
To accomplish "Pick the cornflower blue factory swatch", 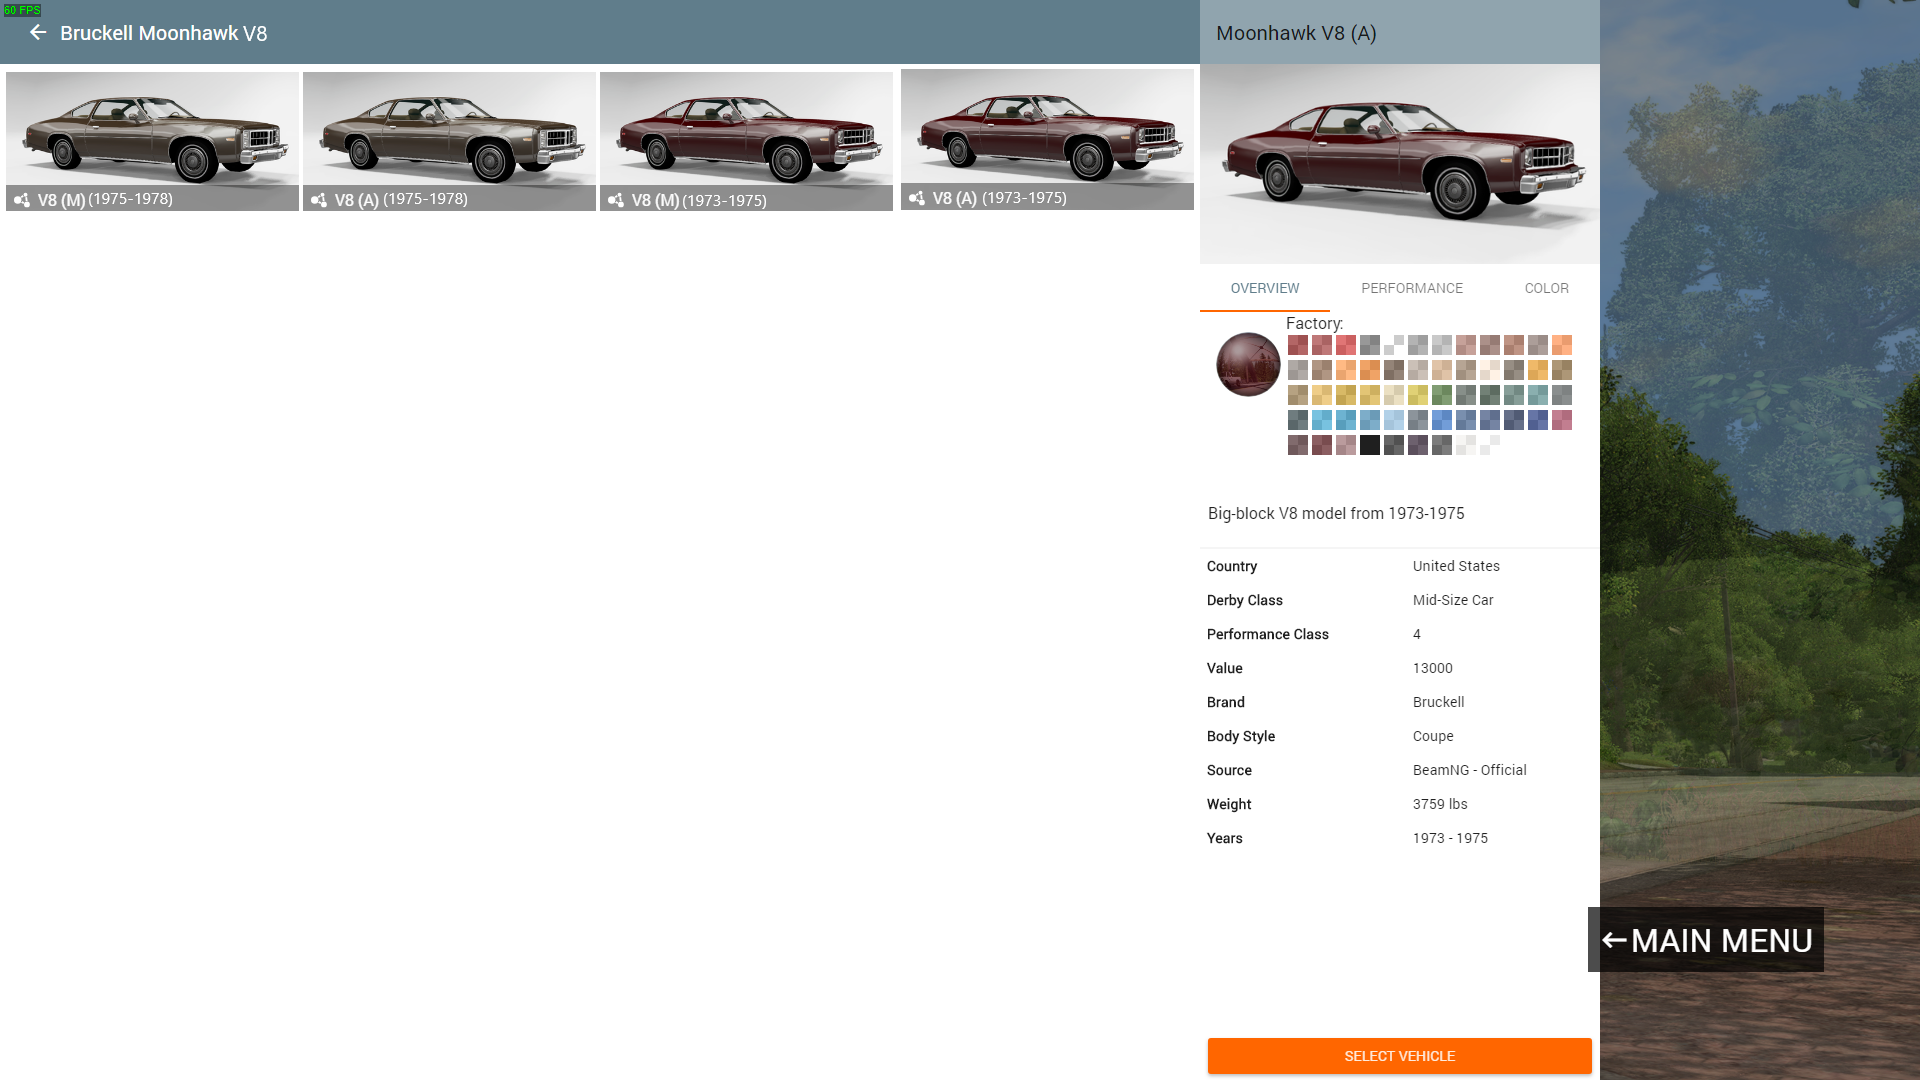I will point(1442,420).
